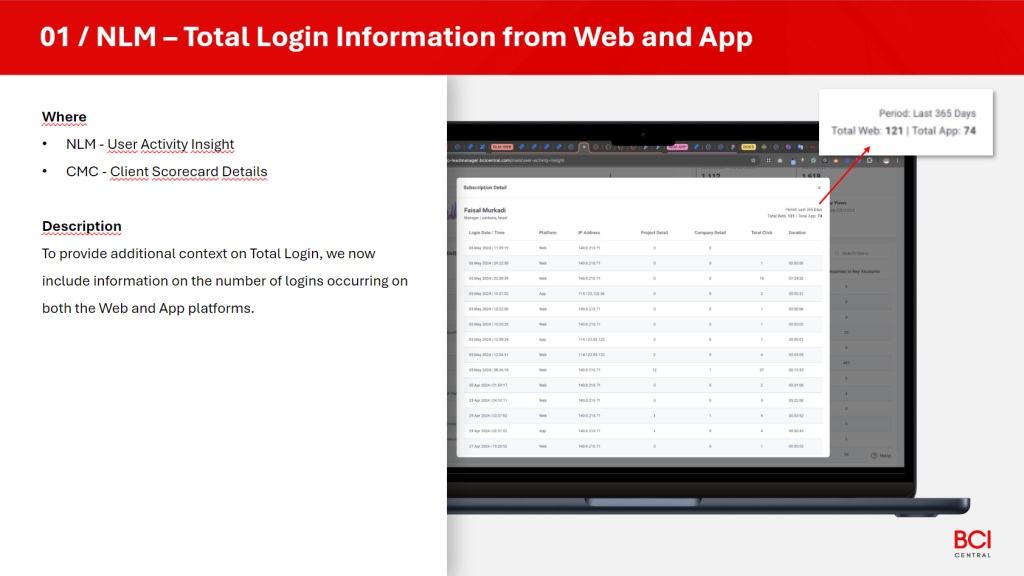This screenshot has height=576, width=1024.
Task: Close the Subscription Detail dialog
Action: 818,187
